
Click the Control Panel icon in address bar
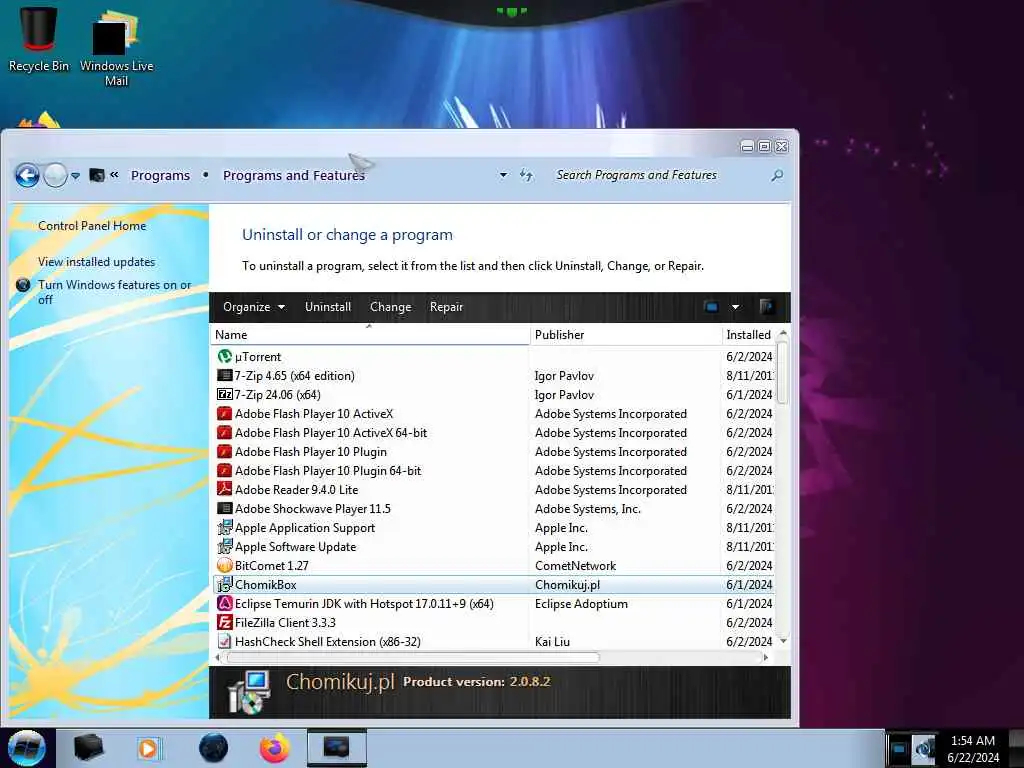pos(97,175)
